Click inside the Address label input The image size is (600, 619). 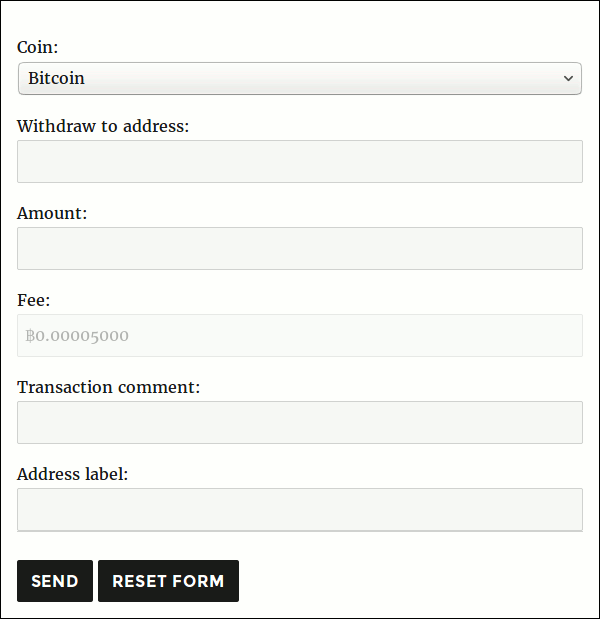click(x=299, y=509)
